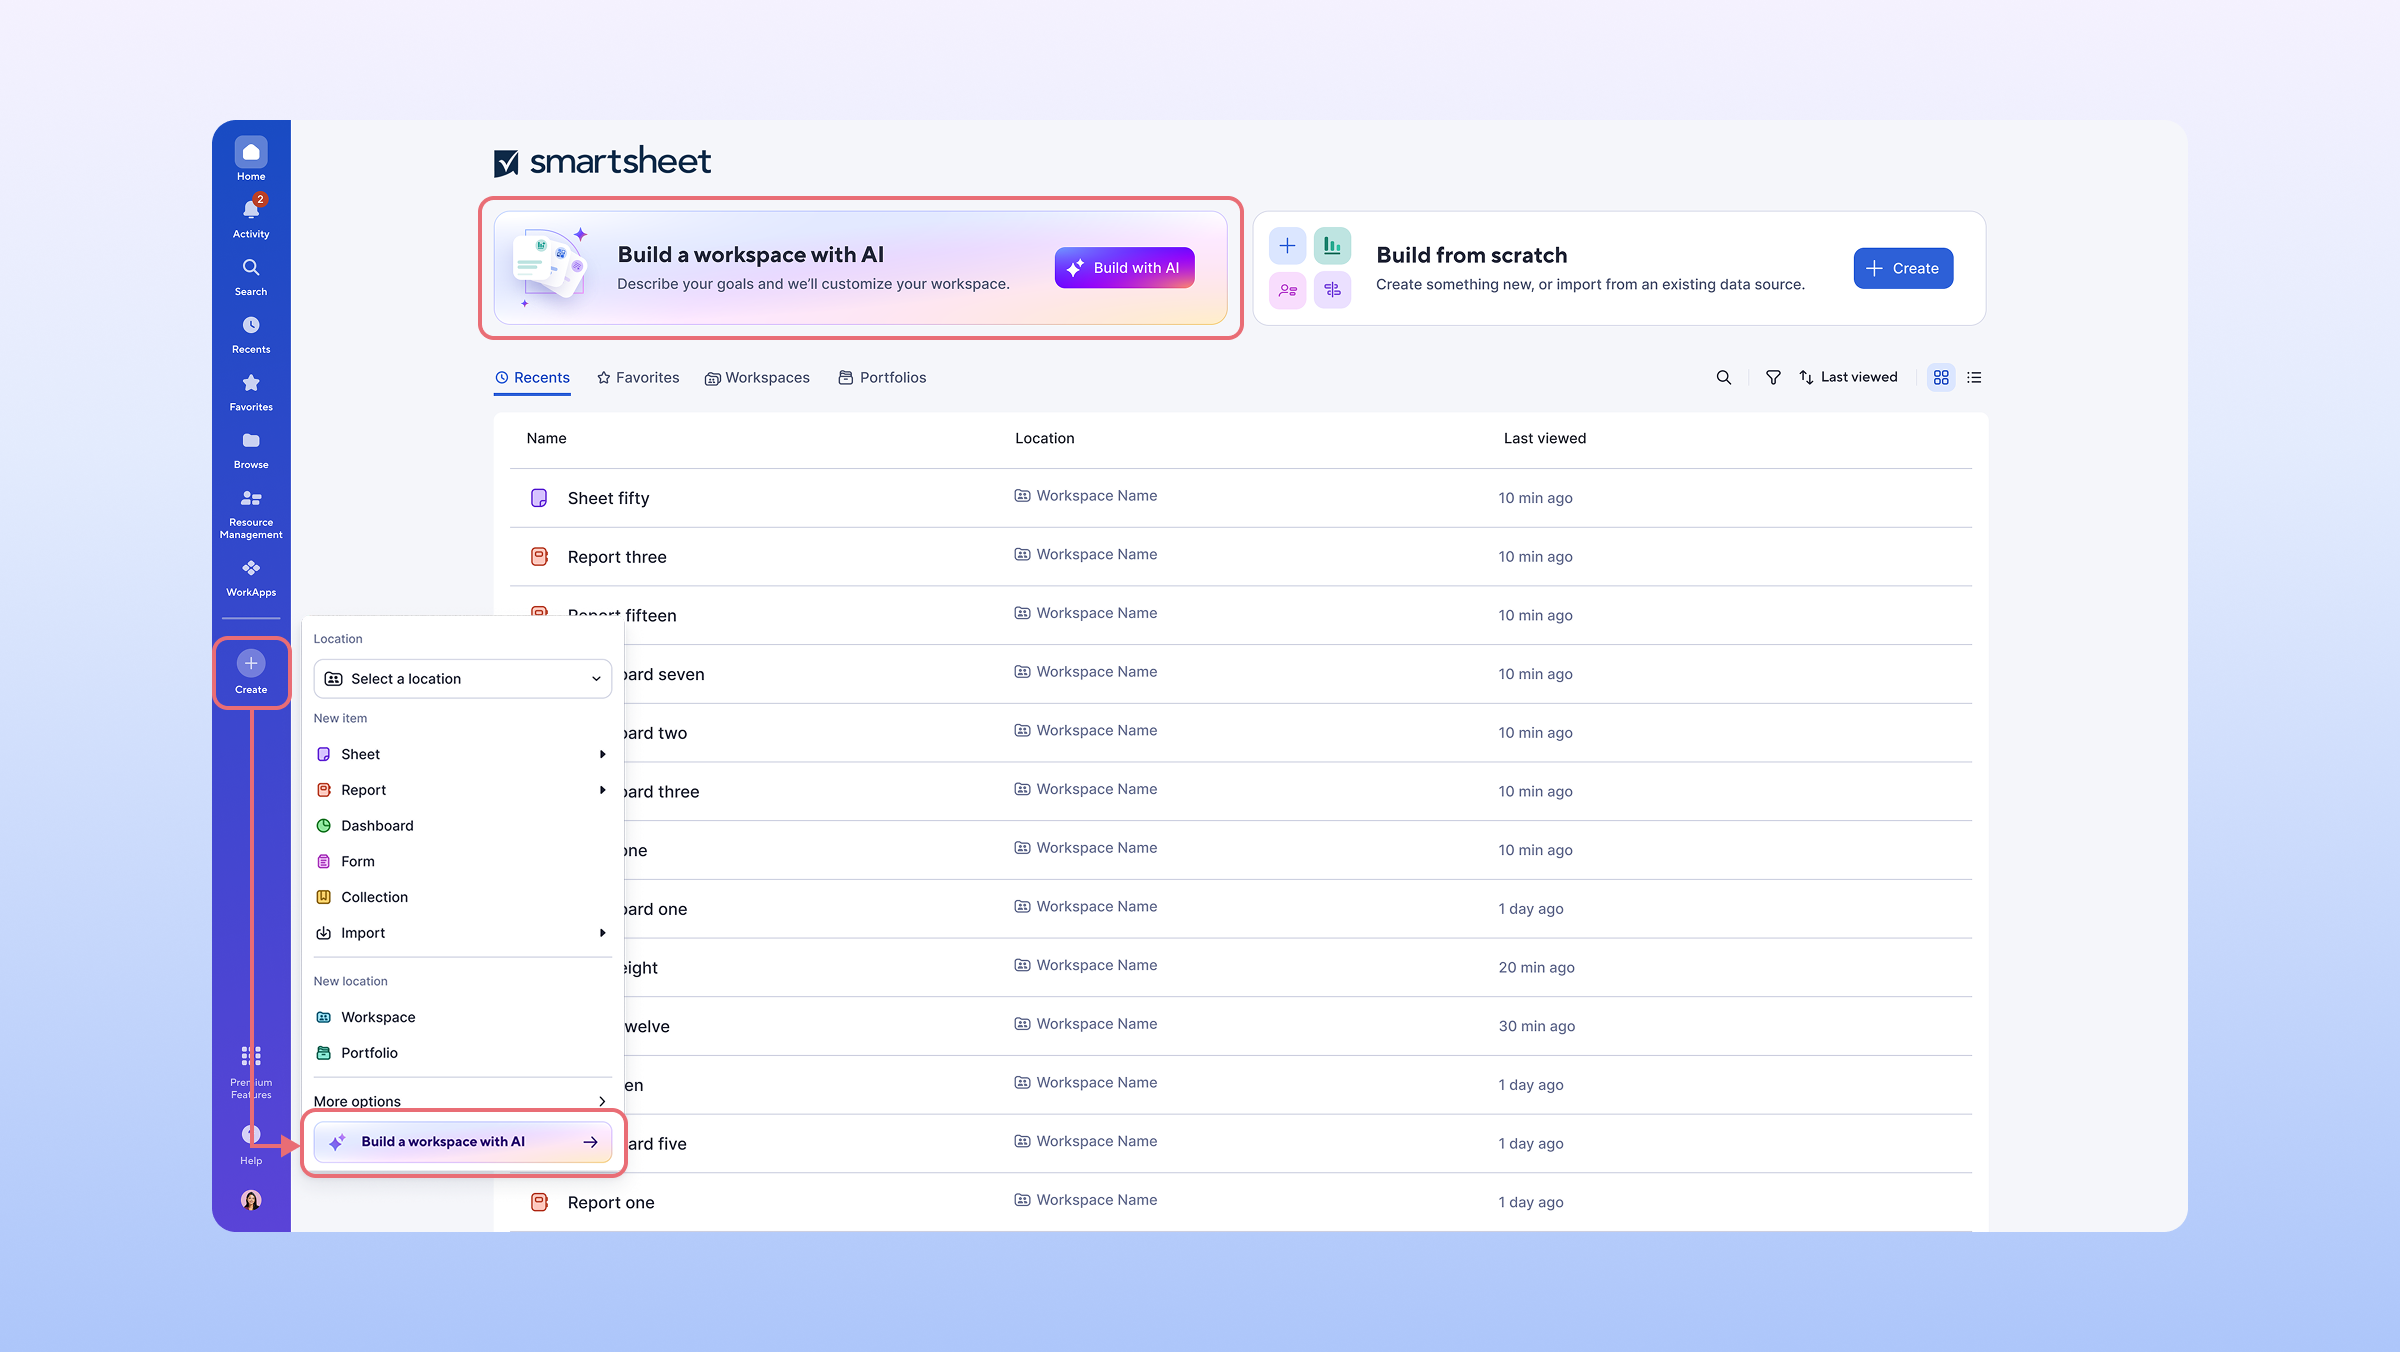Choose Form from the New item menu
2400x1352 pixels.
pyautogui.click(x=462, y=862)
